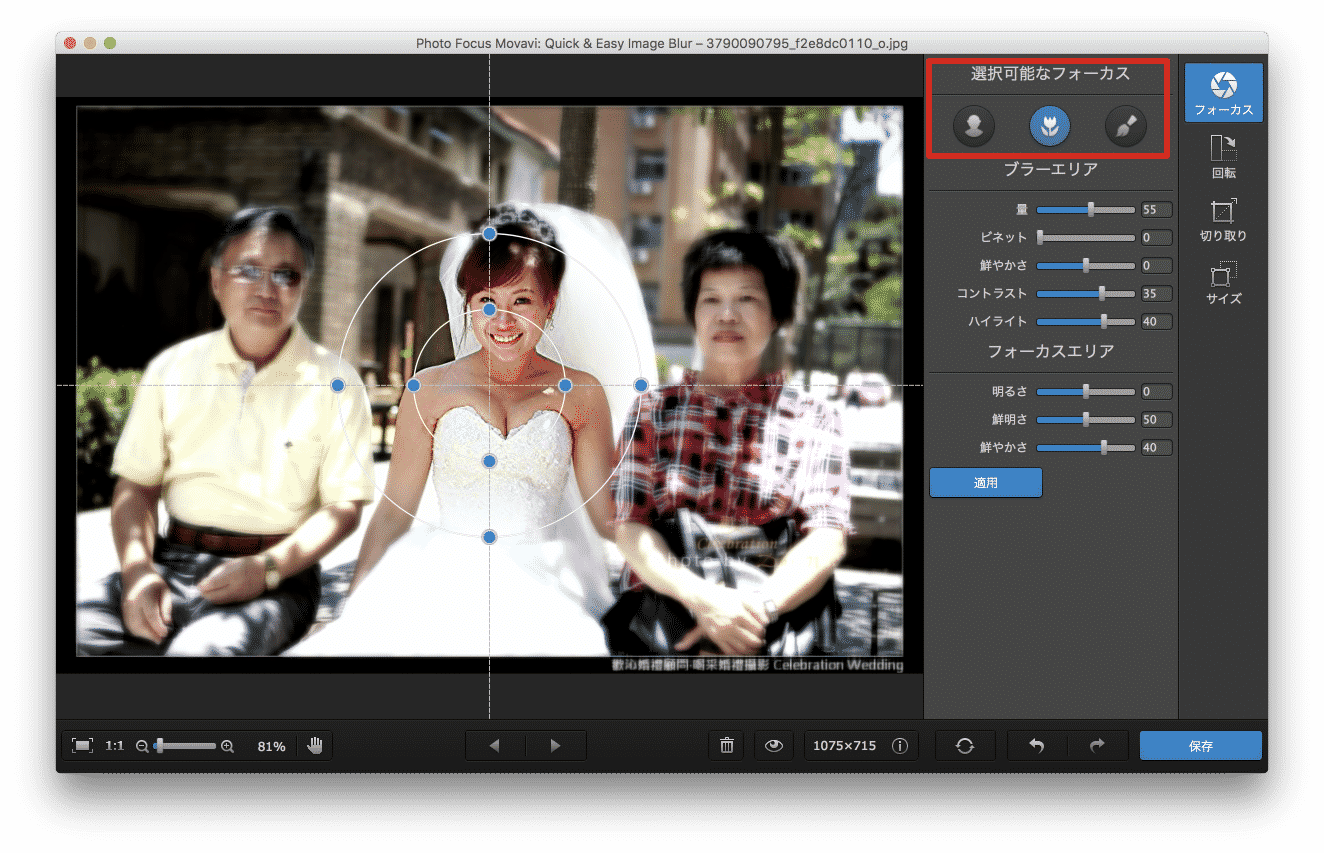Open the サイズ resize tab
The height and width of the screenshot is (853, 1324).
pos(1223,284)
